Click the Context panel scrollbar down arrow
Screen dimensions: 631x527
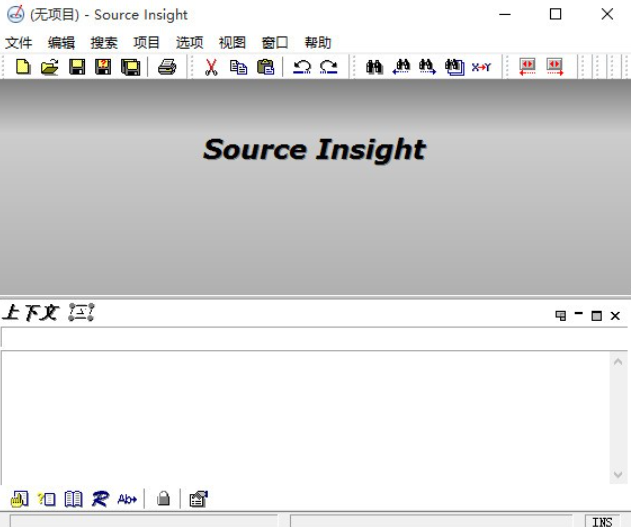click(x=618, y=475)
